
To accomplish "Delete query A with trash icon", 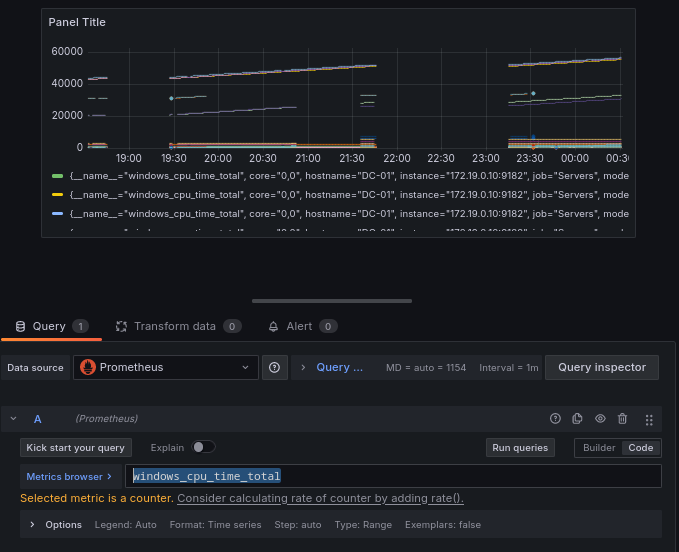I will point(622,419).
